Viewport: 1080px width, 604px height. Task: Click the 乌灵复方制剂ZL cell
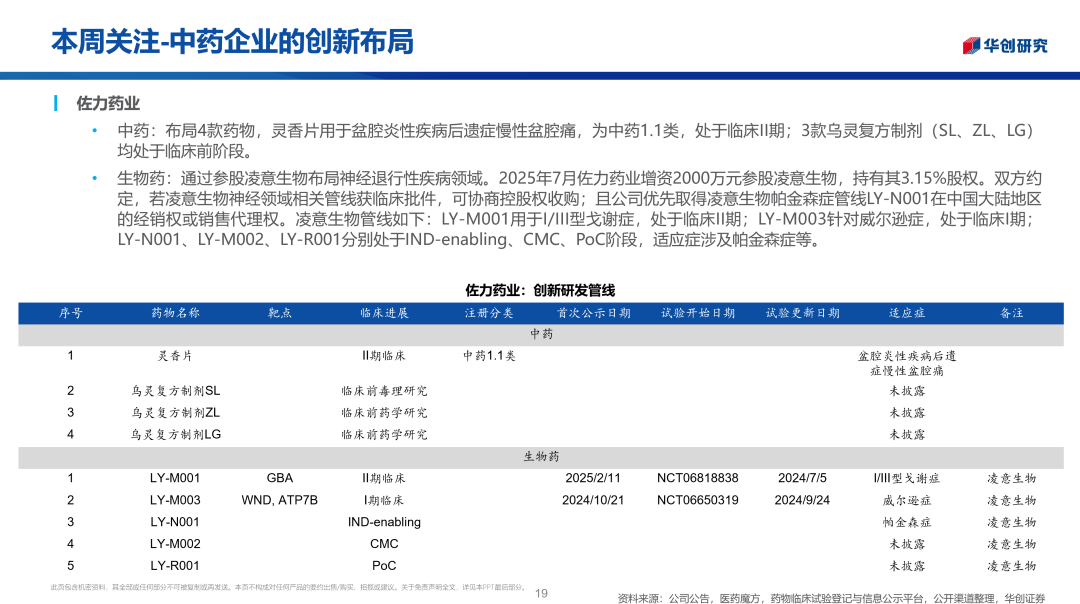coord(176,413)
